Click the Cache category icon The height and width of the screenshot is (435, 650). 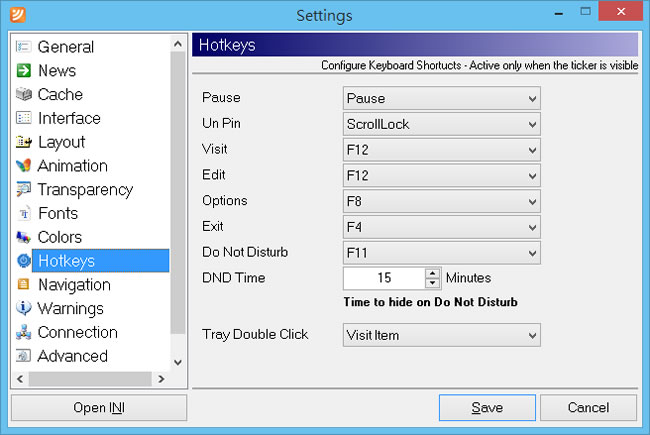[x=24, y=94]
